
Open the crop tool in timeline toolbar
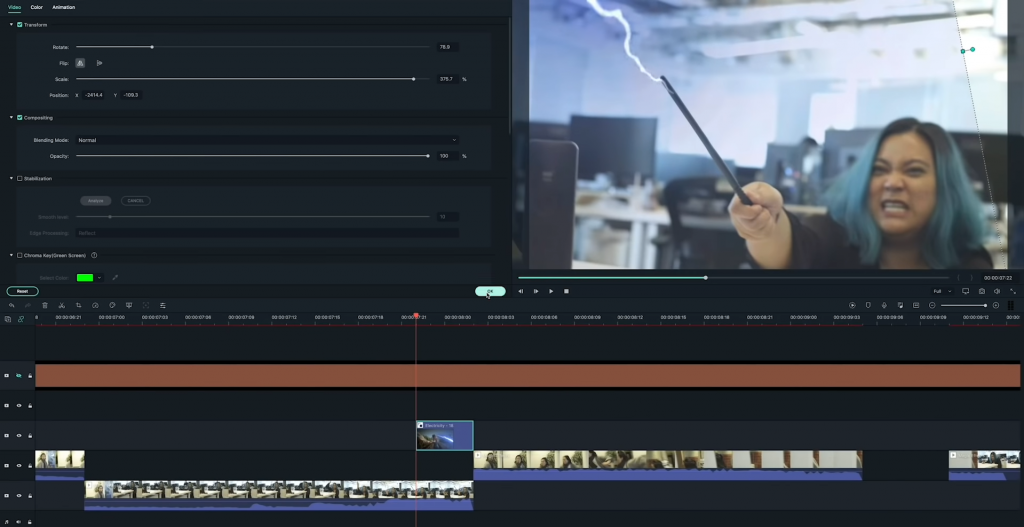click(78, 305)
